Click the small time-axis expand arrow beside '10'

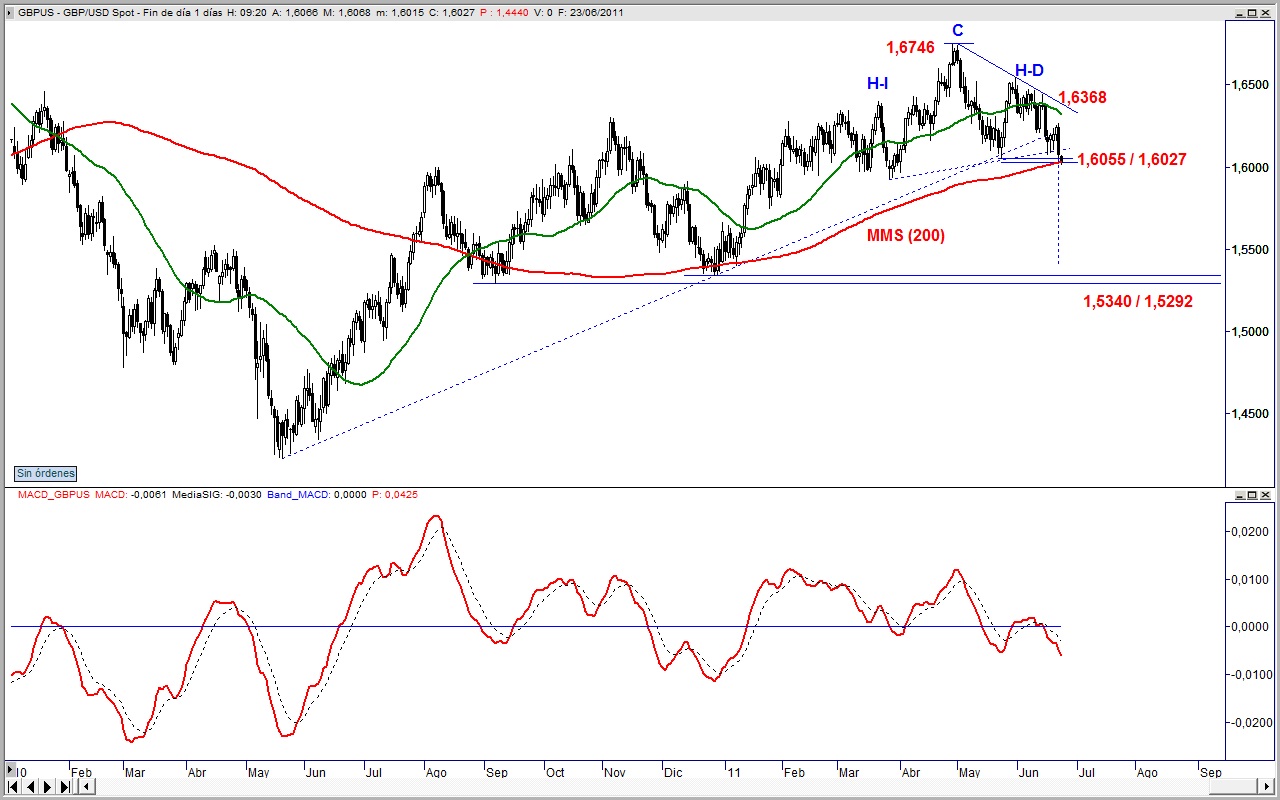(x=10, y=770)
